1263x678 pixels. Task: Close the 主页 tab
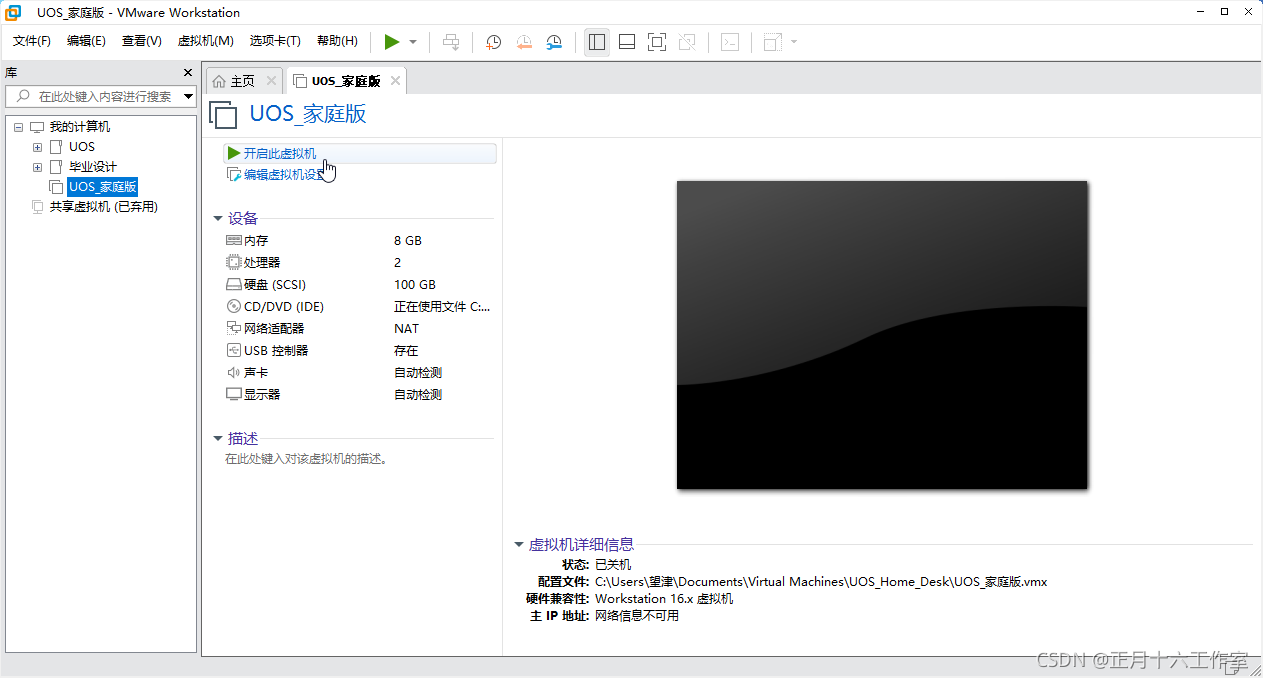click(271, 81)
